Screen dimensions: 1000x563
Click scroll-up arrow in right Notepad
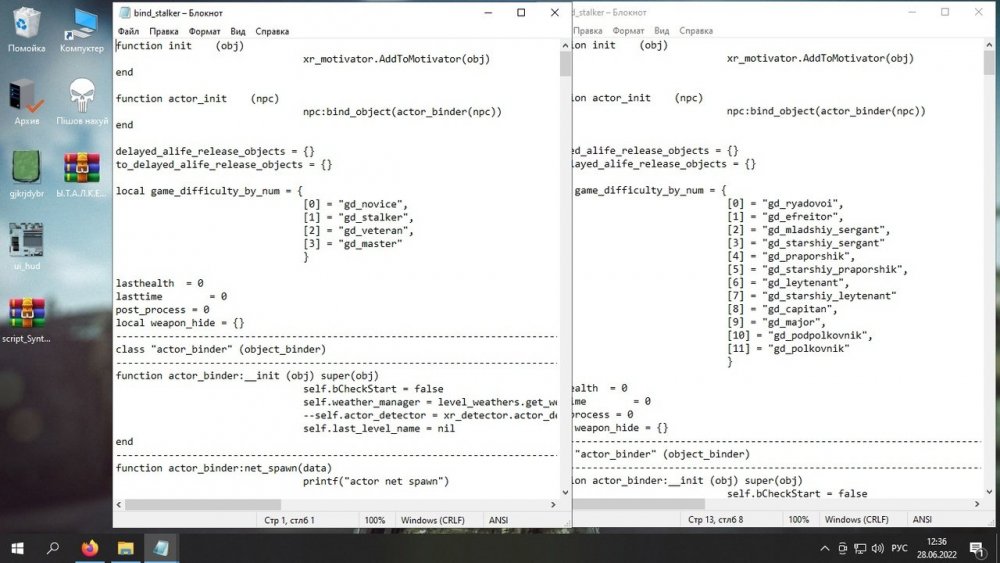pyautogui.click(x=989, y=45)
